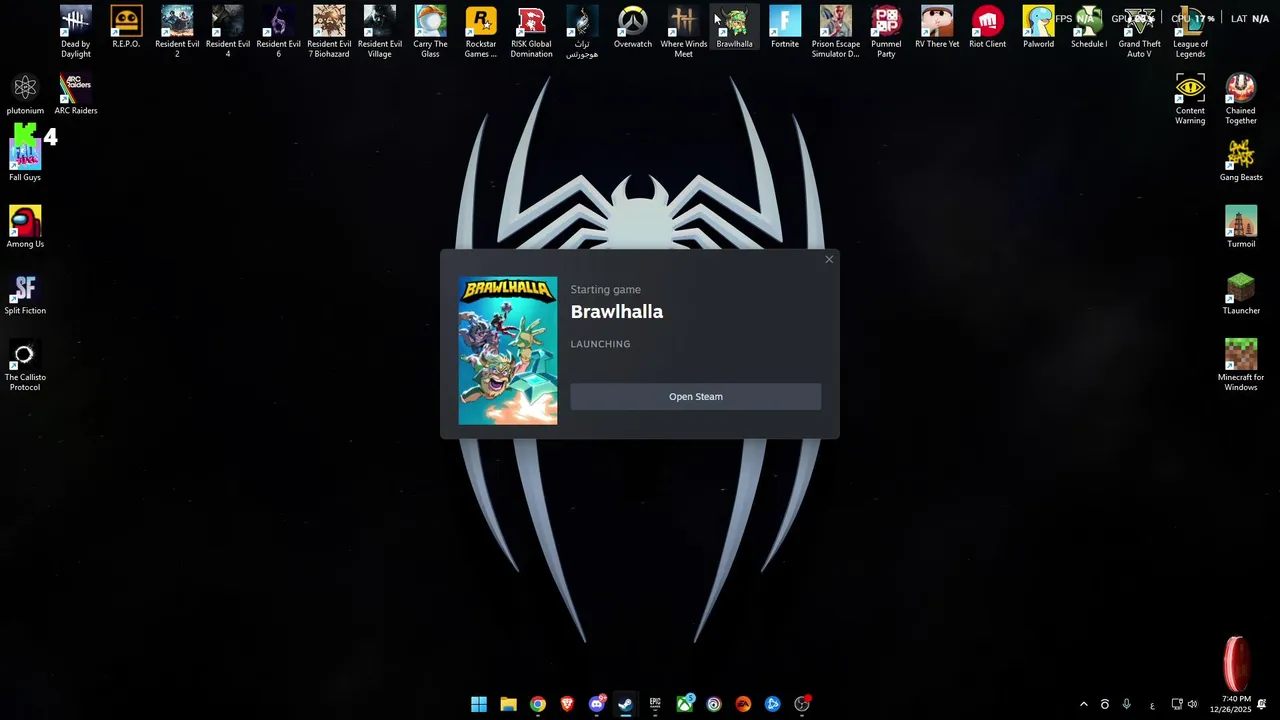Open Brave browser from the taskbar
Image resolution: width=1280 pixels, height=720 pixels.
[567, 704]
